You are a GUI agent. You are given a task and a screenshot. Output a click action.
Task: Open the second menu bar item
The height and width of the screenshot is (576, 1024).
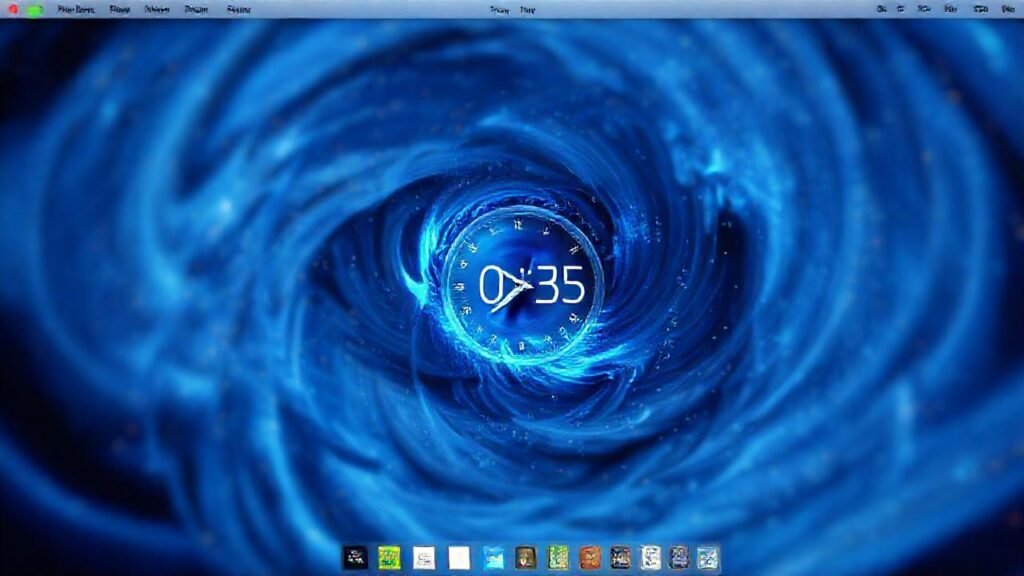click(x=119, y=9)
